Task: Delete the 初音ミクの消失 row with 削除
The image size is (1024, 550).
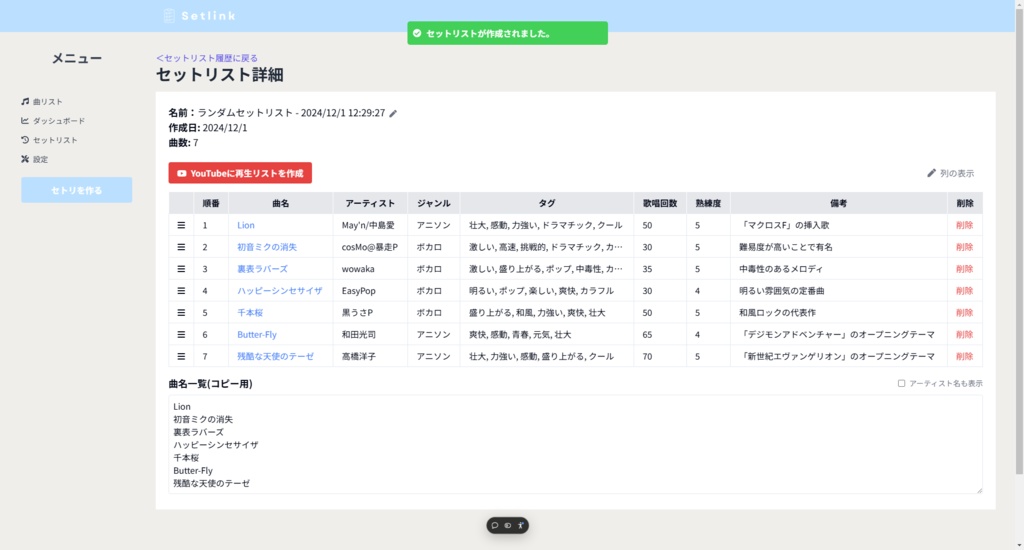Action: (x=964, y=247)
